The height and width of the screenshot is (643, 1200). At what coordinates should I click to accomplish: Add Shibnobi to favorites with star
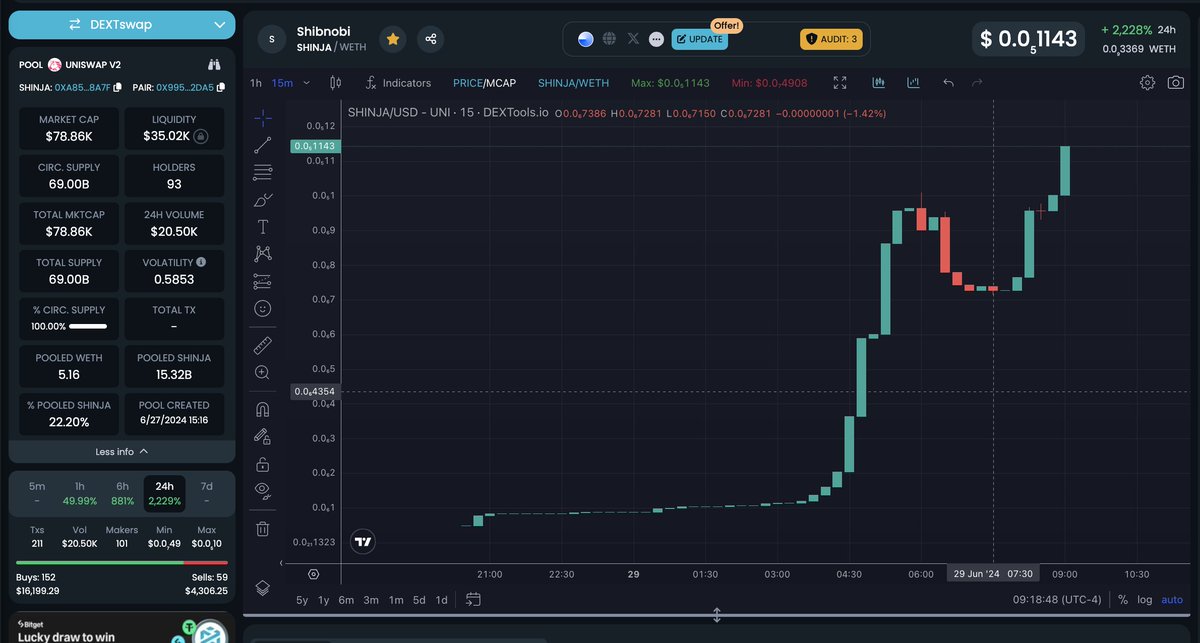pyautogui.click(x=393, y=39)
